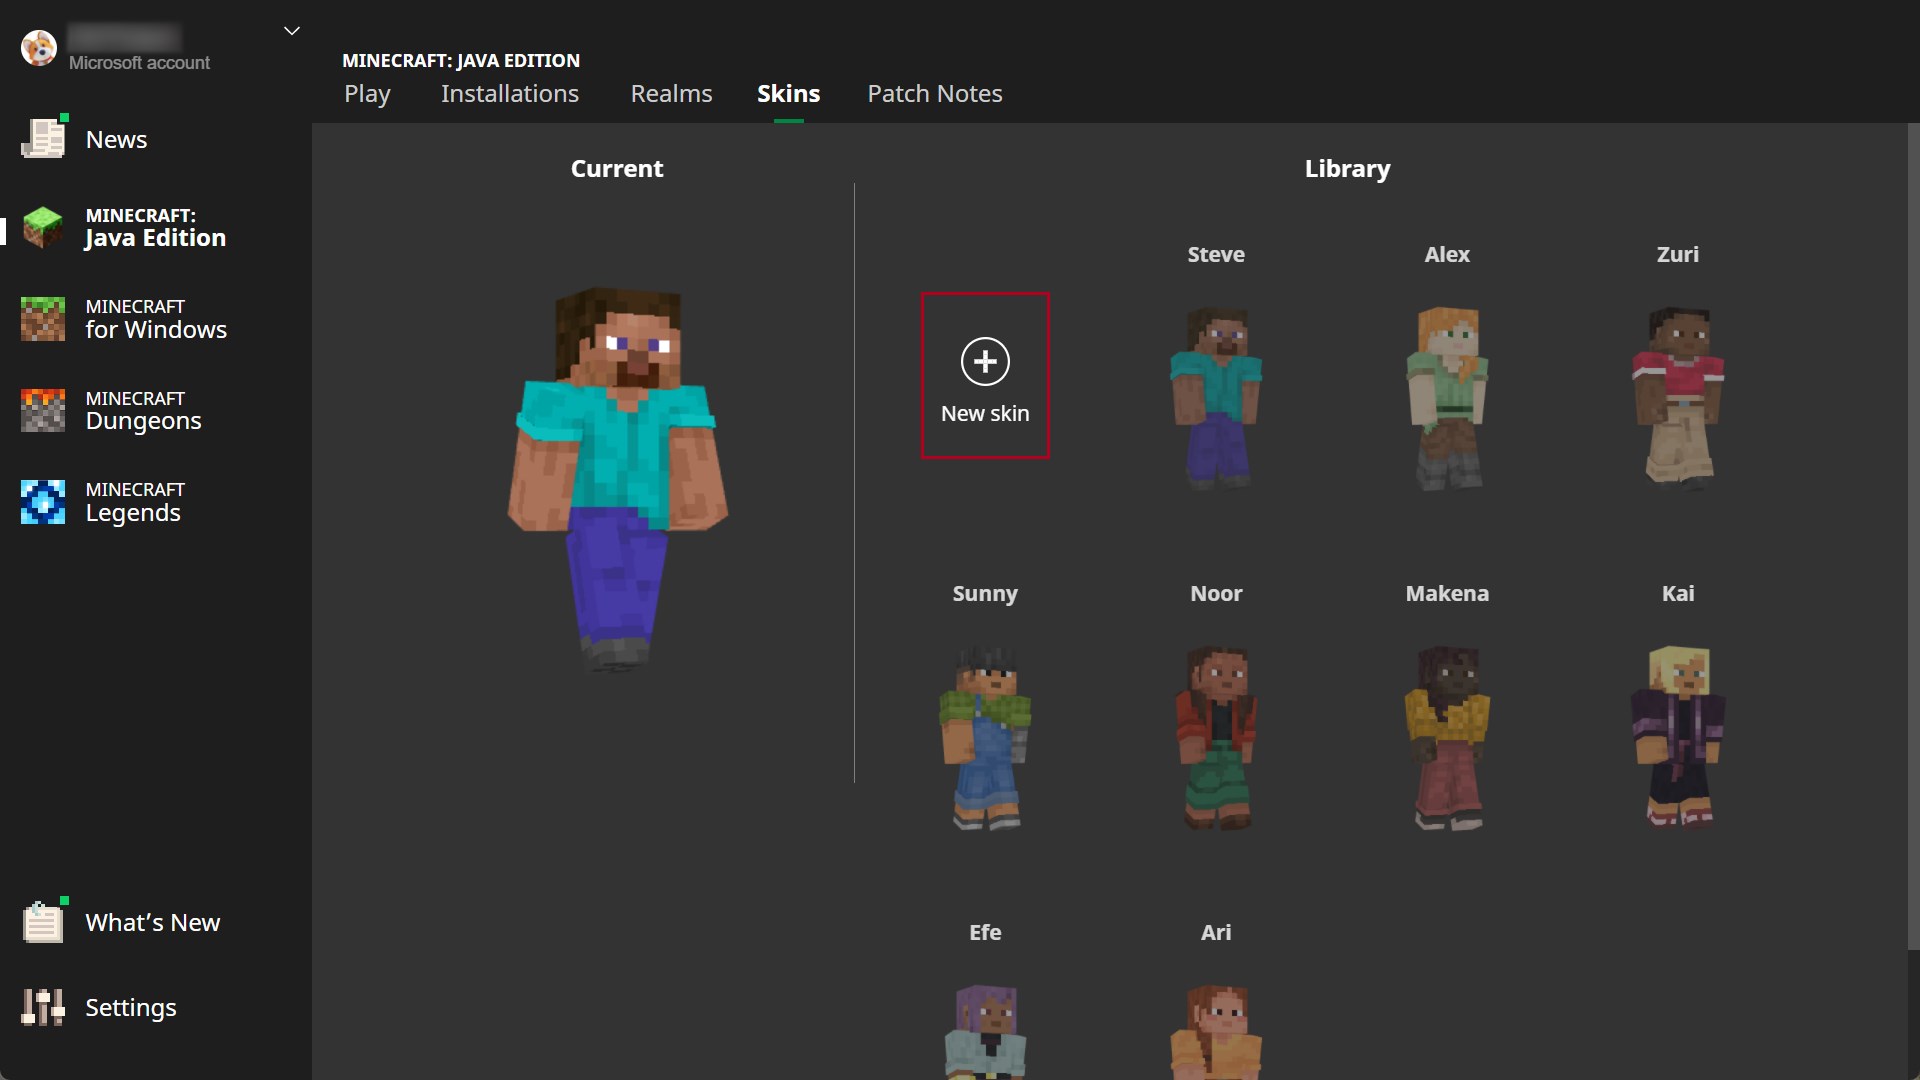
Task: Select the Skins tab
Action: click(x=788, y=94)
